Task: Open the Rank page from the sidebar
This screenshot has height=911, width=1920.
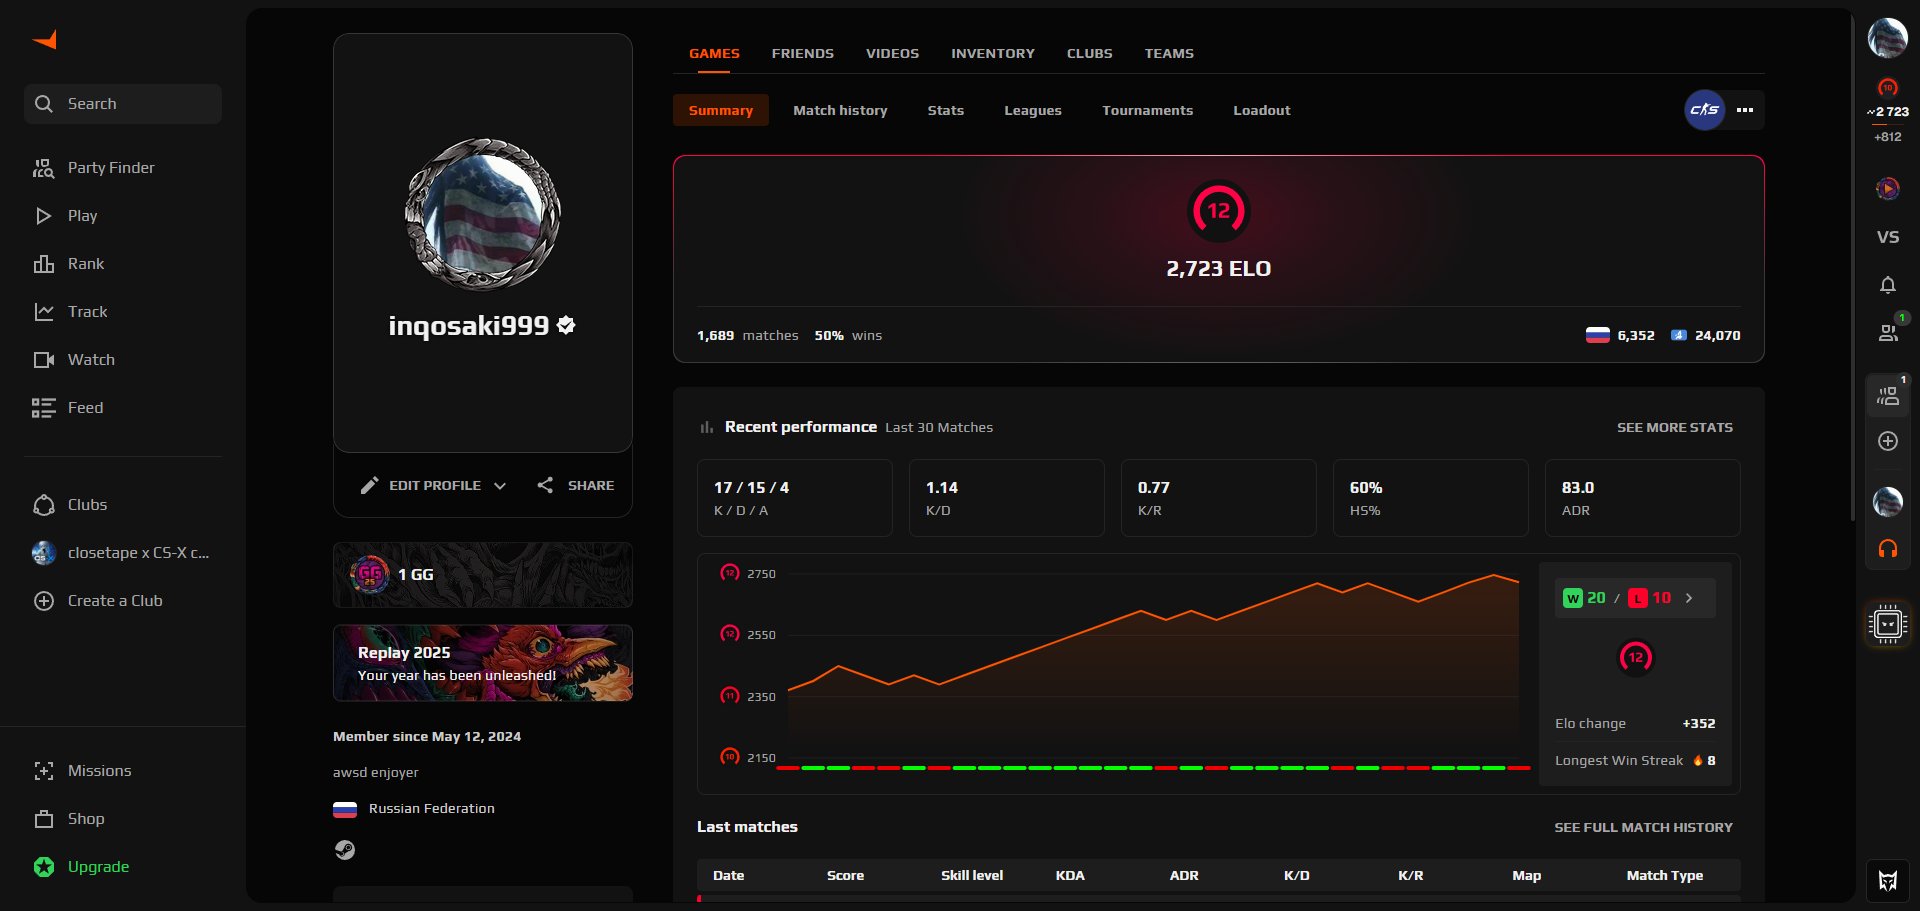Action: [x=43, y=263]
